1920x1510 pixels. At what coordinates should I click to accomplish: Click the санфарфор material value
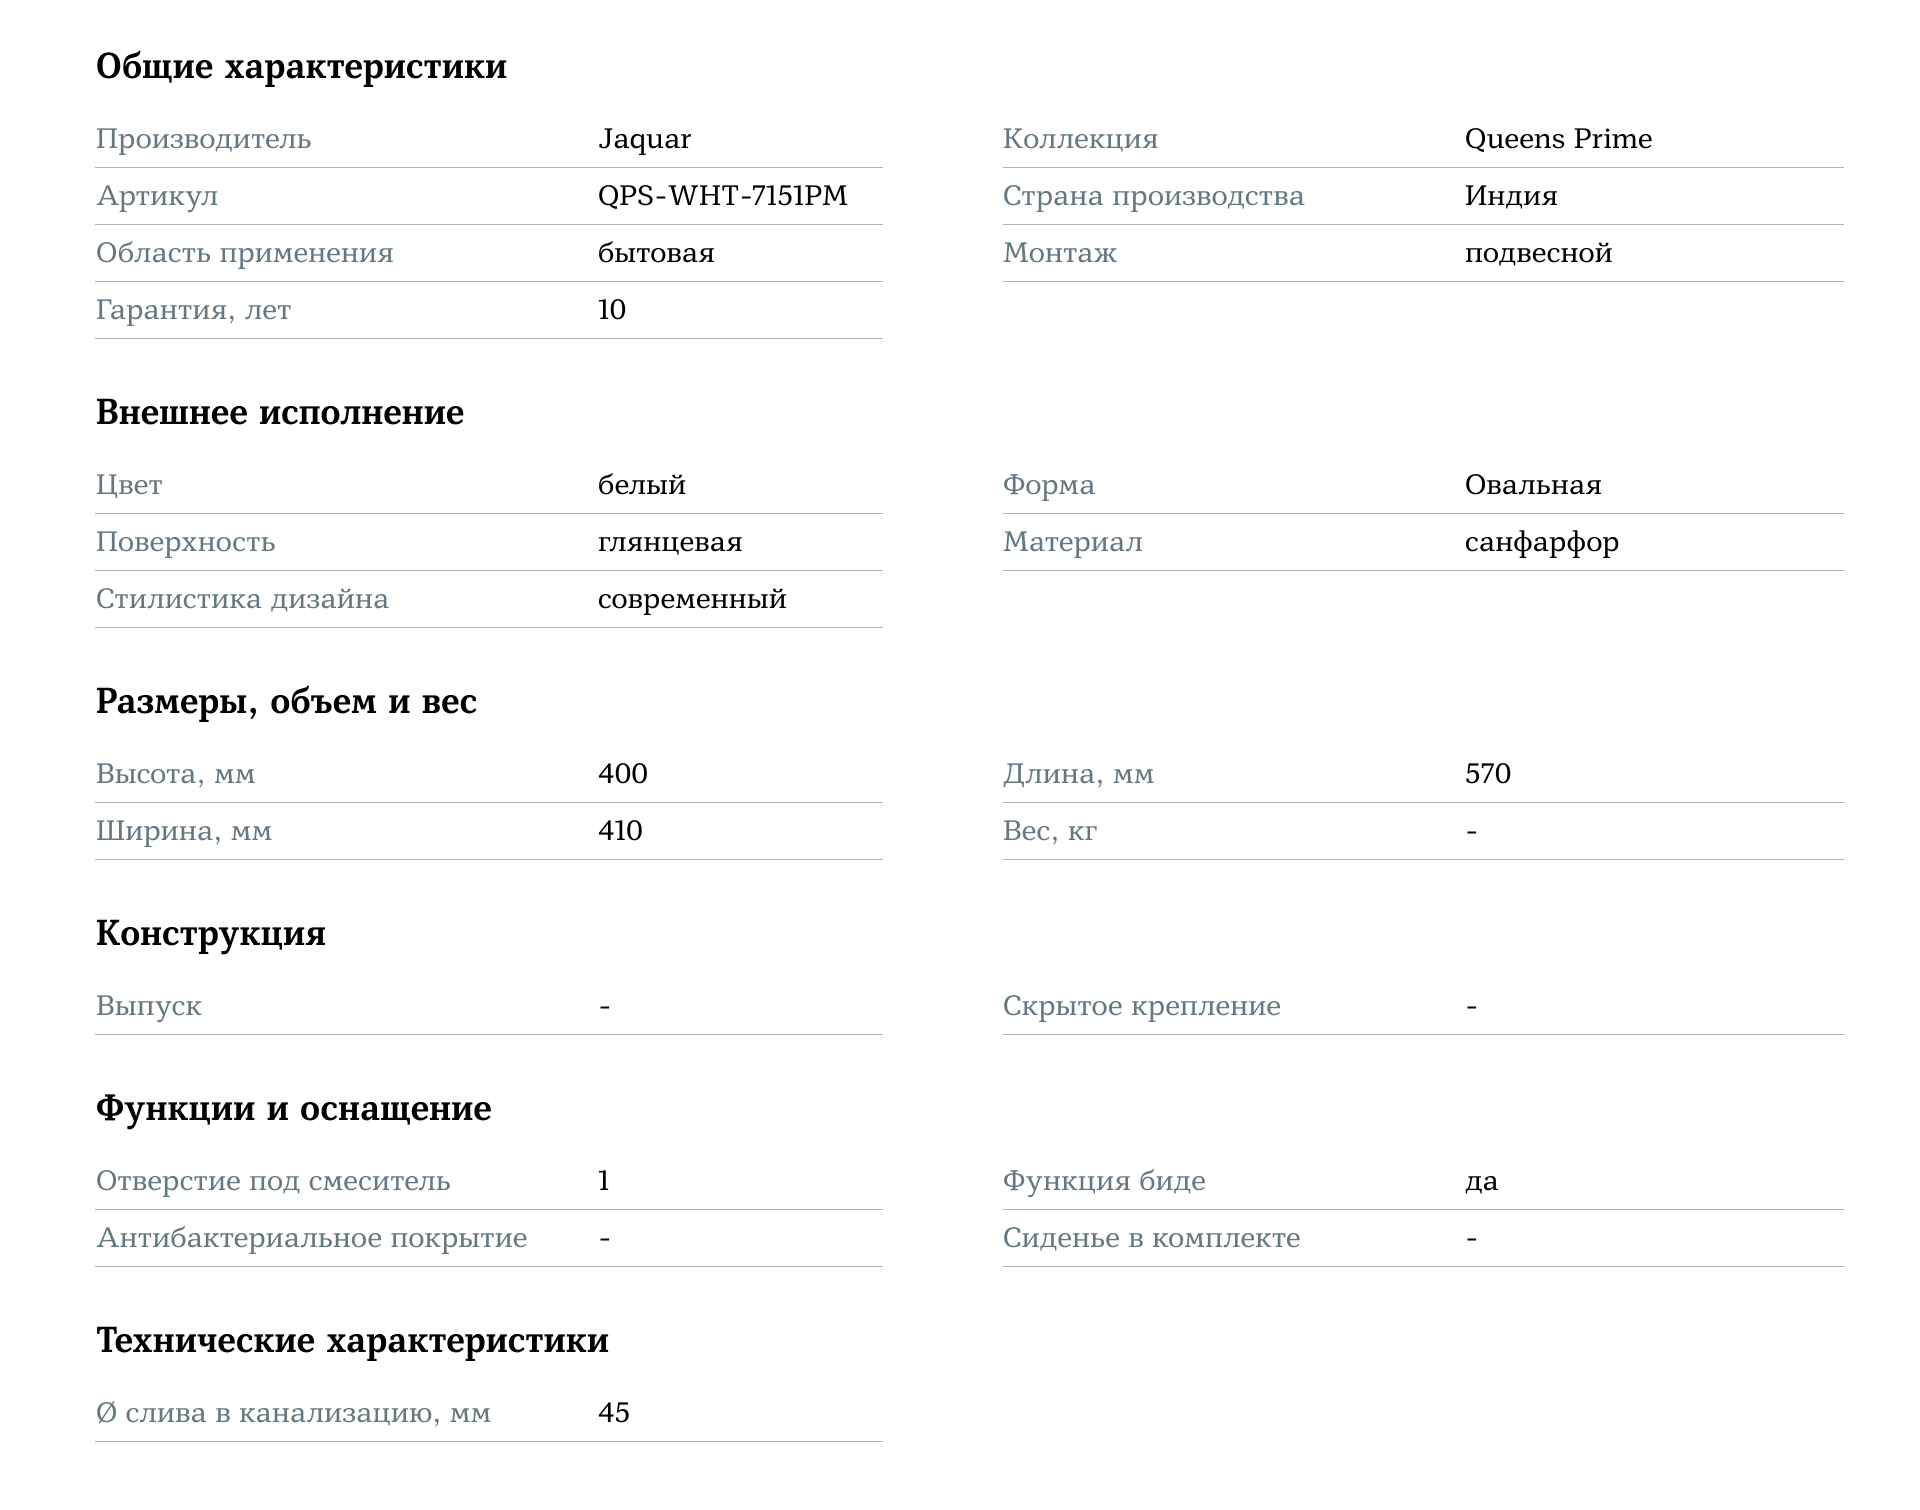[1541, 542]
